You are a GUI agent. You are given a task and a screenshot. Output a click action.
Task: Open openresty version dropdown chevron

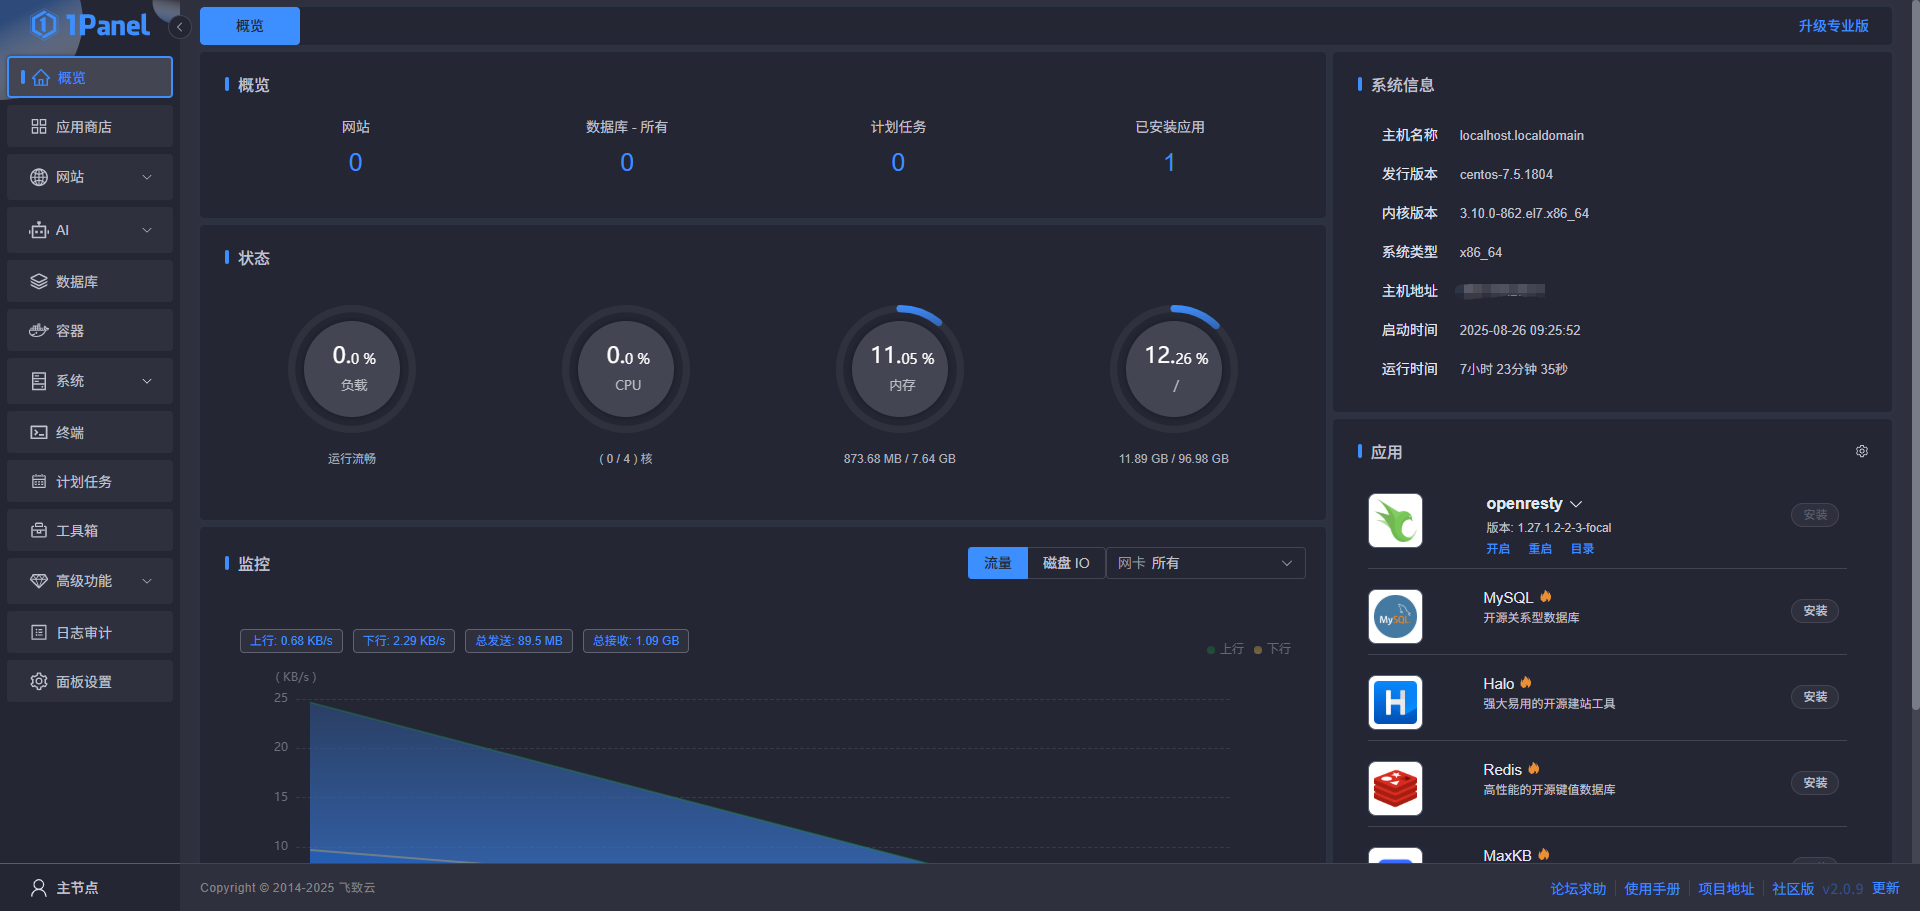[1576, 504]
